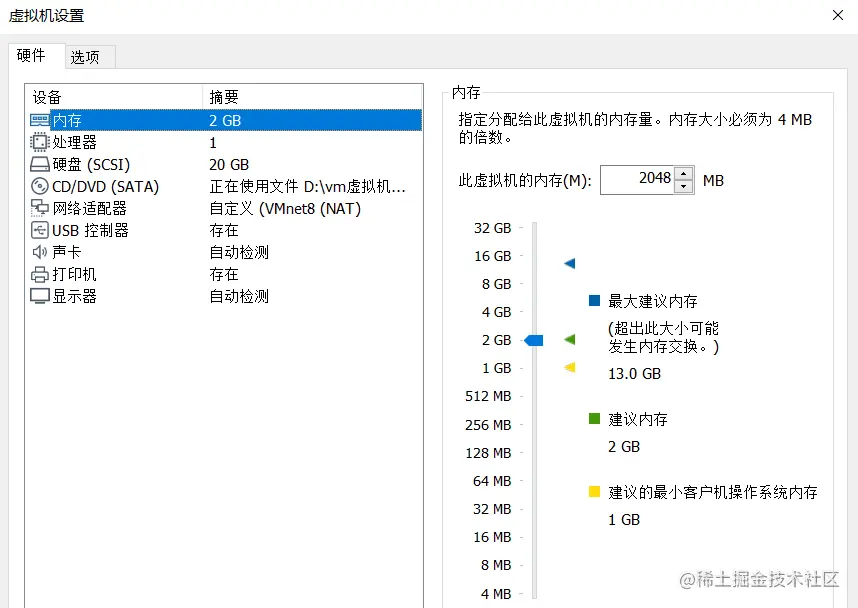858x608 pixels.
Task: Click the blue maximum recommended memory marker
Action: [x=570, y=263]
